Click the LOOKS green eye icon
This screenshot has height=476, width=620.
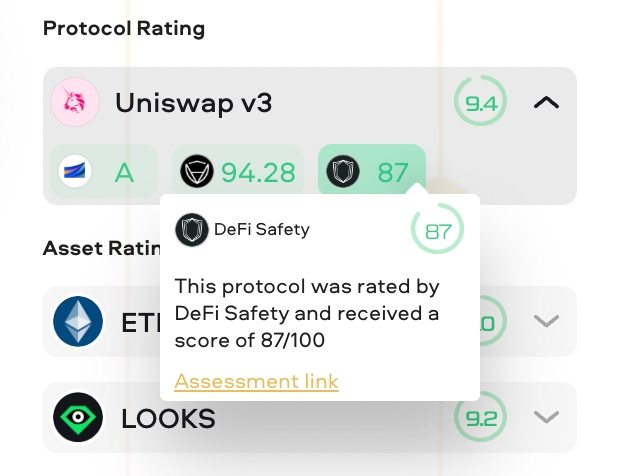tap(78, 417)
